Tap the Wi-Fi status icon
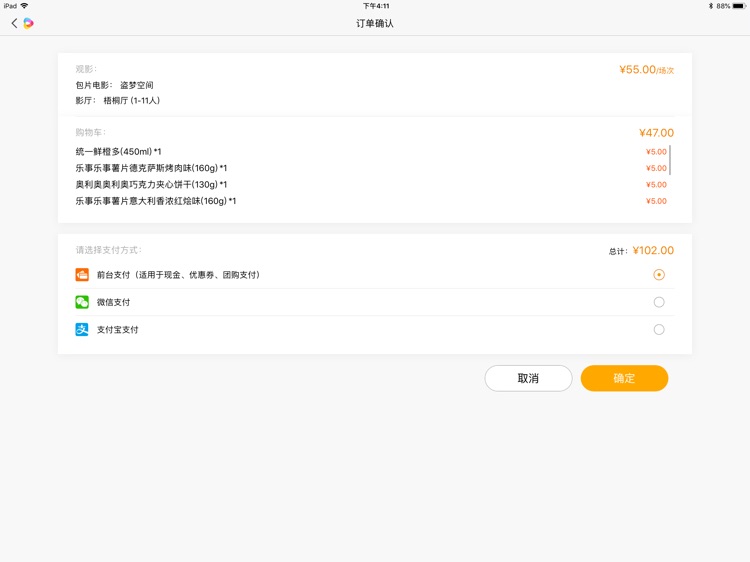 pos(24,6)
